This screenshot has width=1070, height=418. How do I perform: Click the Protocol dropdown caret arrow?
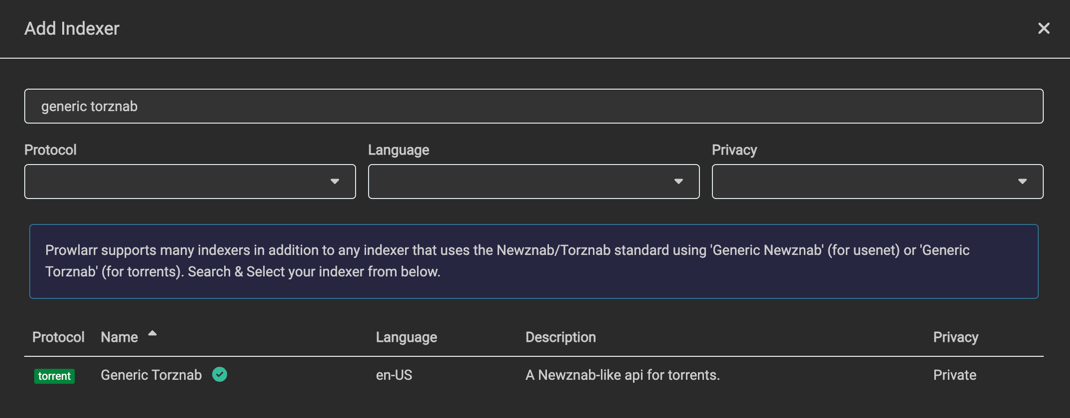(335, 182)
